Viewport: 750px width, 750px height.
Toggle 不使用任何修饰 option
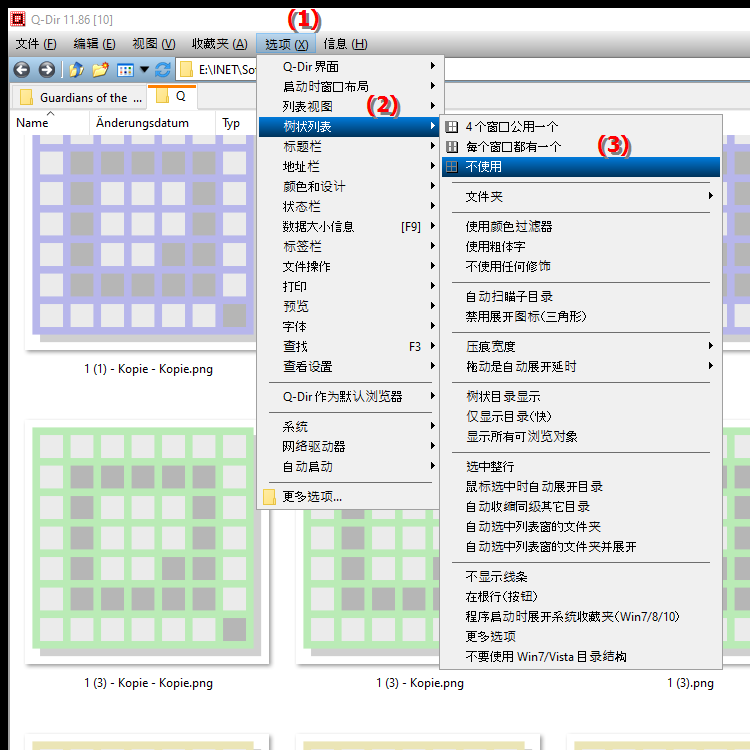pos(581,267)
